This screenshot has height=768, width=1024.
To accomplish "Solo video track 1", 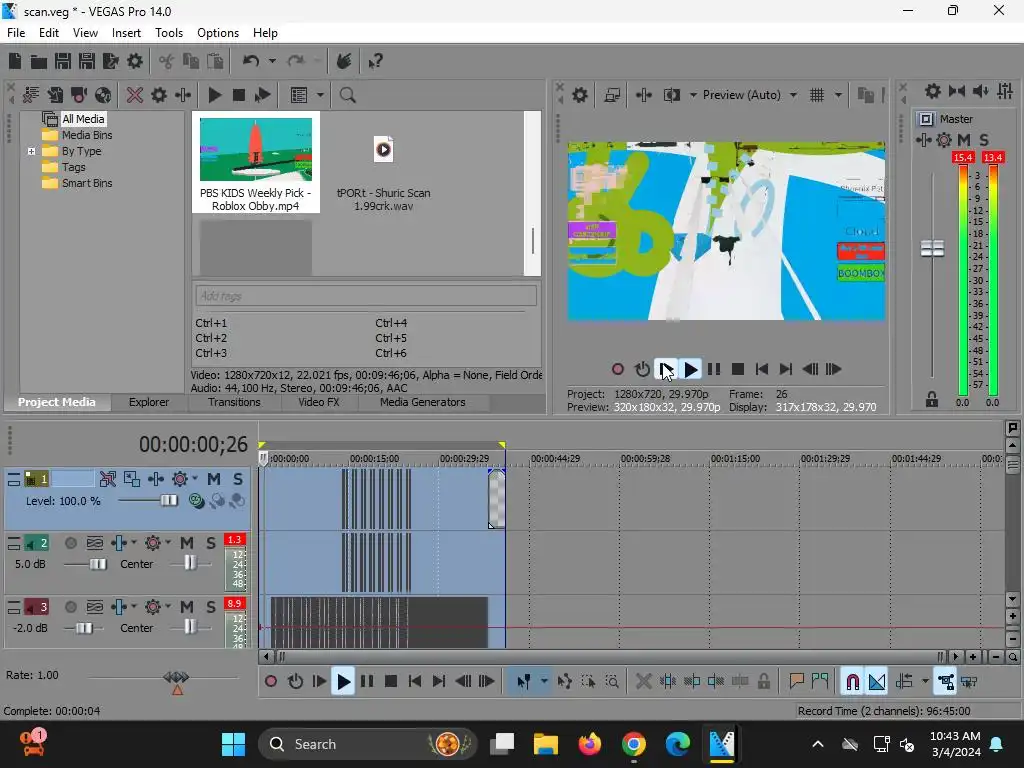I will tap(238, 479).
